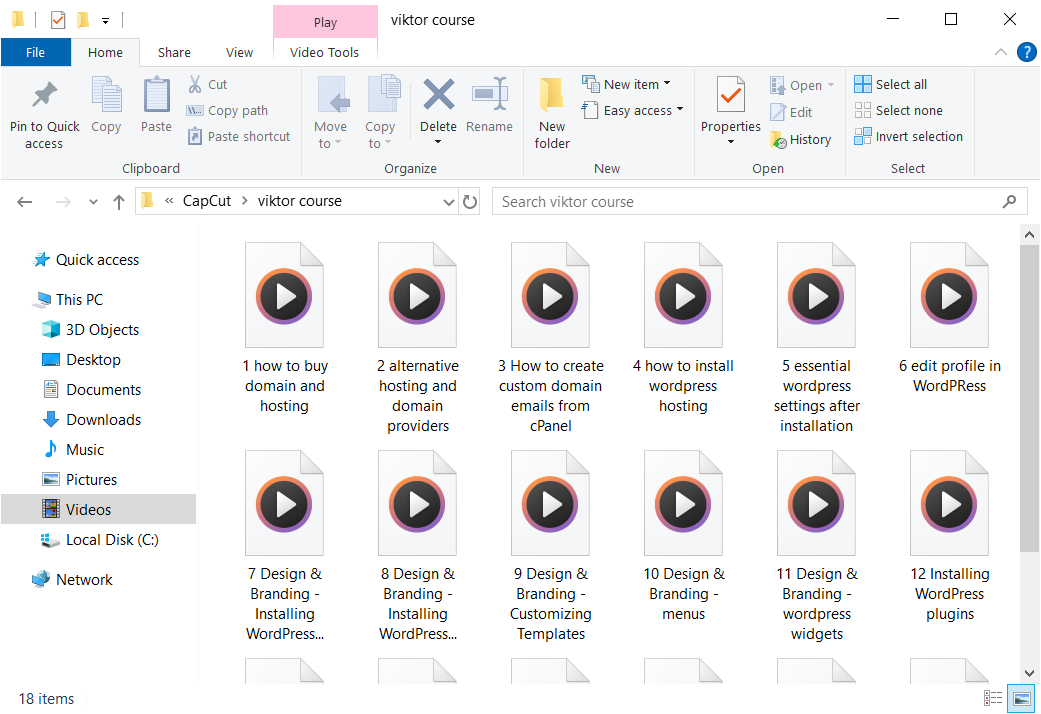Click new folder icon in title bar toolbar
1041x714 pixels.
click(x=83, y=20)
